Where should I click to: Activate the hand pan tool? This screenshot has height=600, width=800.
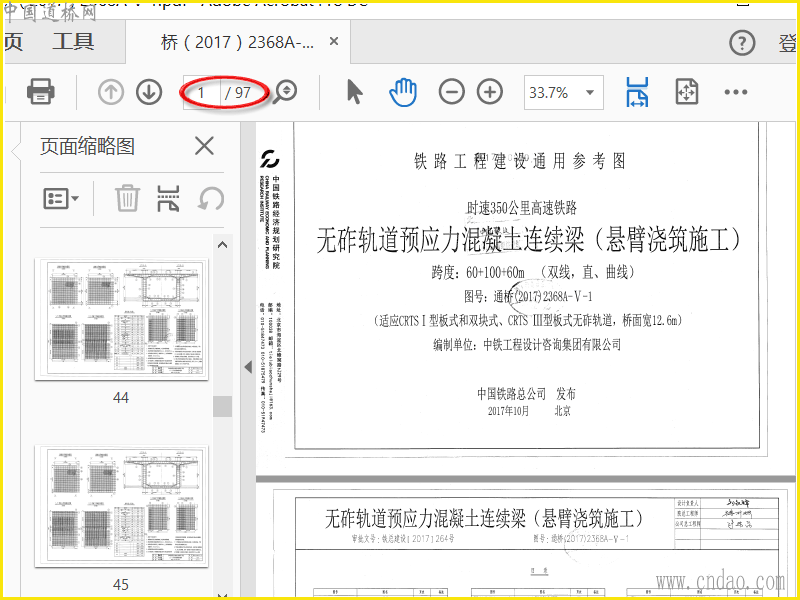(x=403, y=92)
